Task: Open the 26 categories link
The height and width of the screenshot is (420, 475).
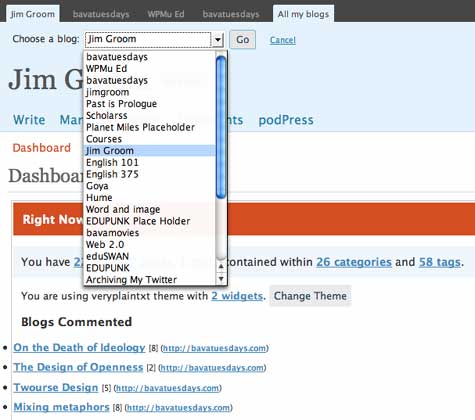Action: pyautogui.click(x=354, y=262)
